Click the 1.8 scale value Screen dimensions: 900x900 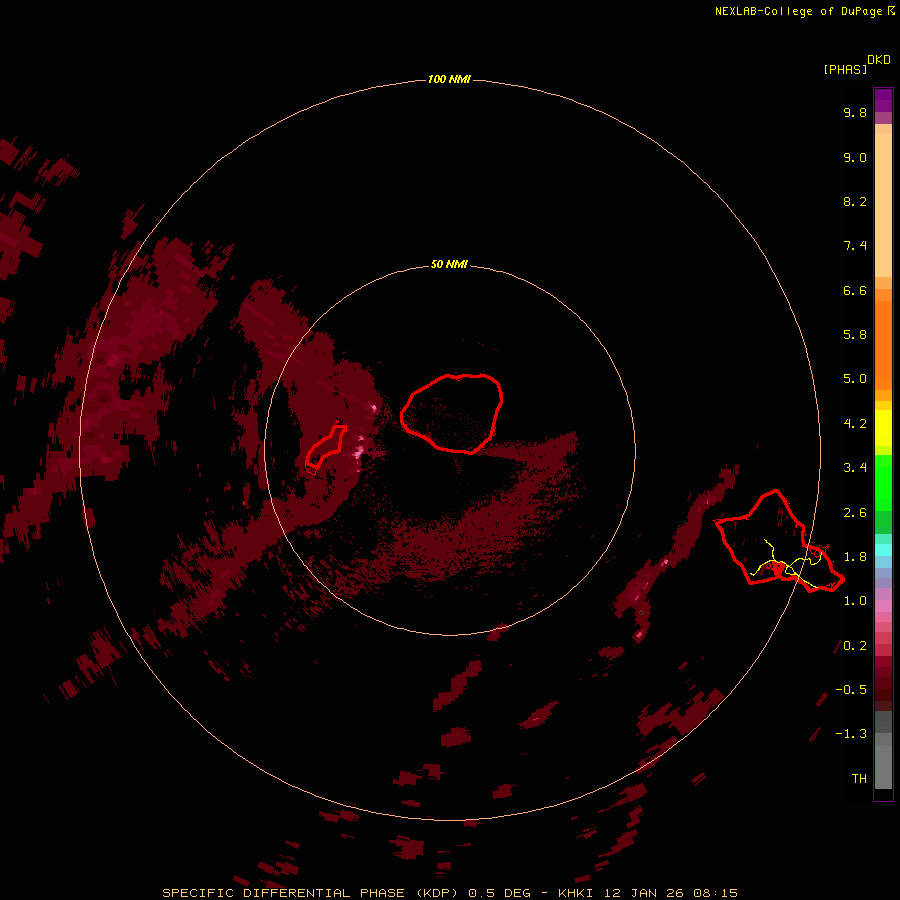coord(855,557)
